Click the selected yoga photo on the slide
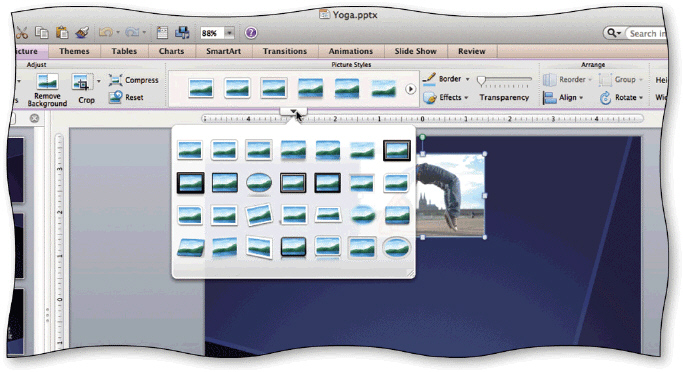The height and width of the screenshot is (372, 683). [451, 195]
